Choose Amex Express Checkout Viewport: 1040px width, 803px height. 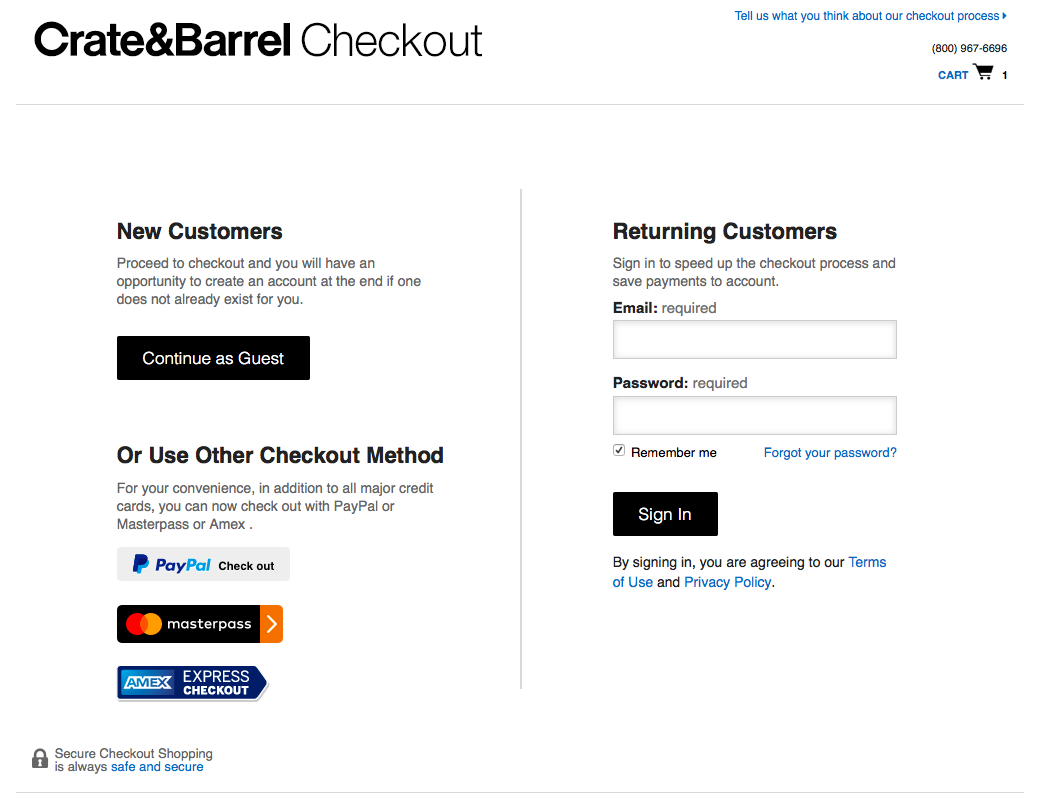(x=190, y=682)
